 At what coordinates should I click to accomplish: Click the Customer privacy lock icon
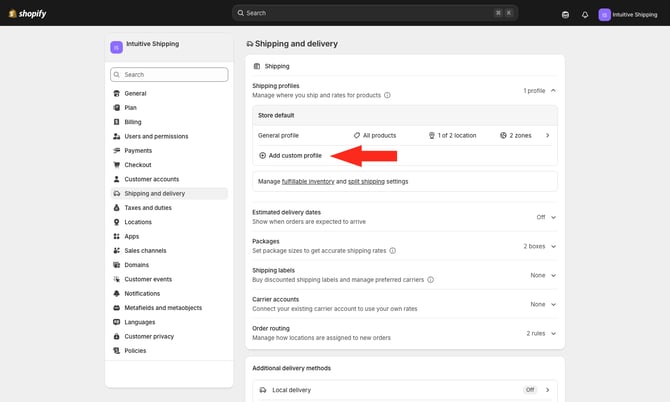point(116,337)
